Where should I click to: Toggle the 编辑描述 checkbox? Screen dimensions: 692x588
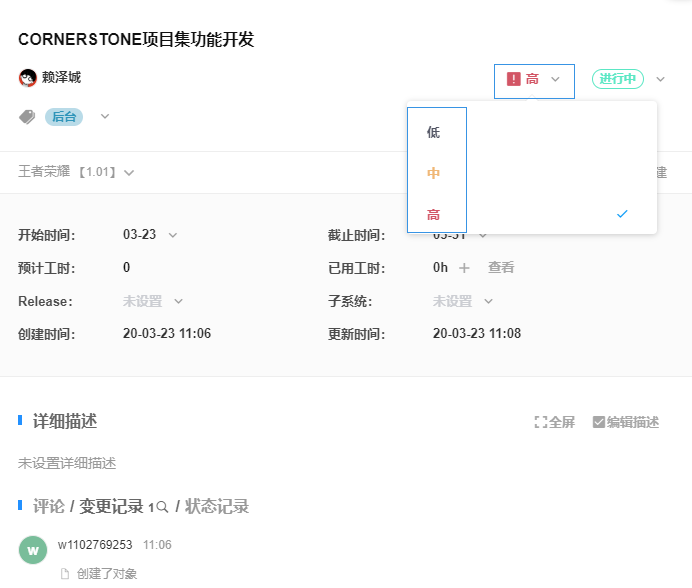598,422
